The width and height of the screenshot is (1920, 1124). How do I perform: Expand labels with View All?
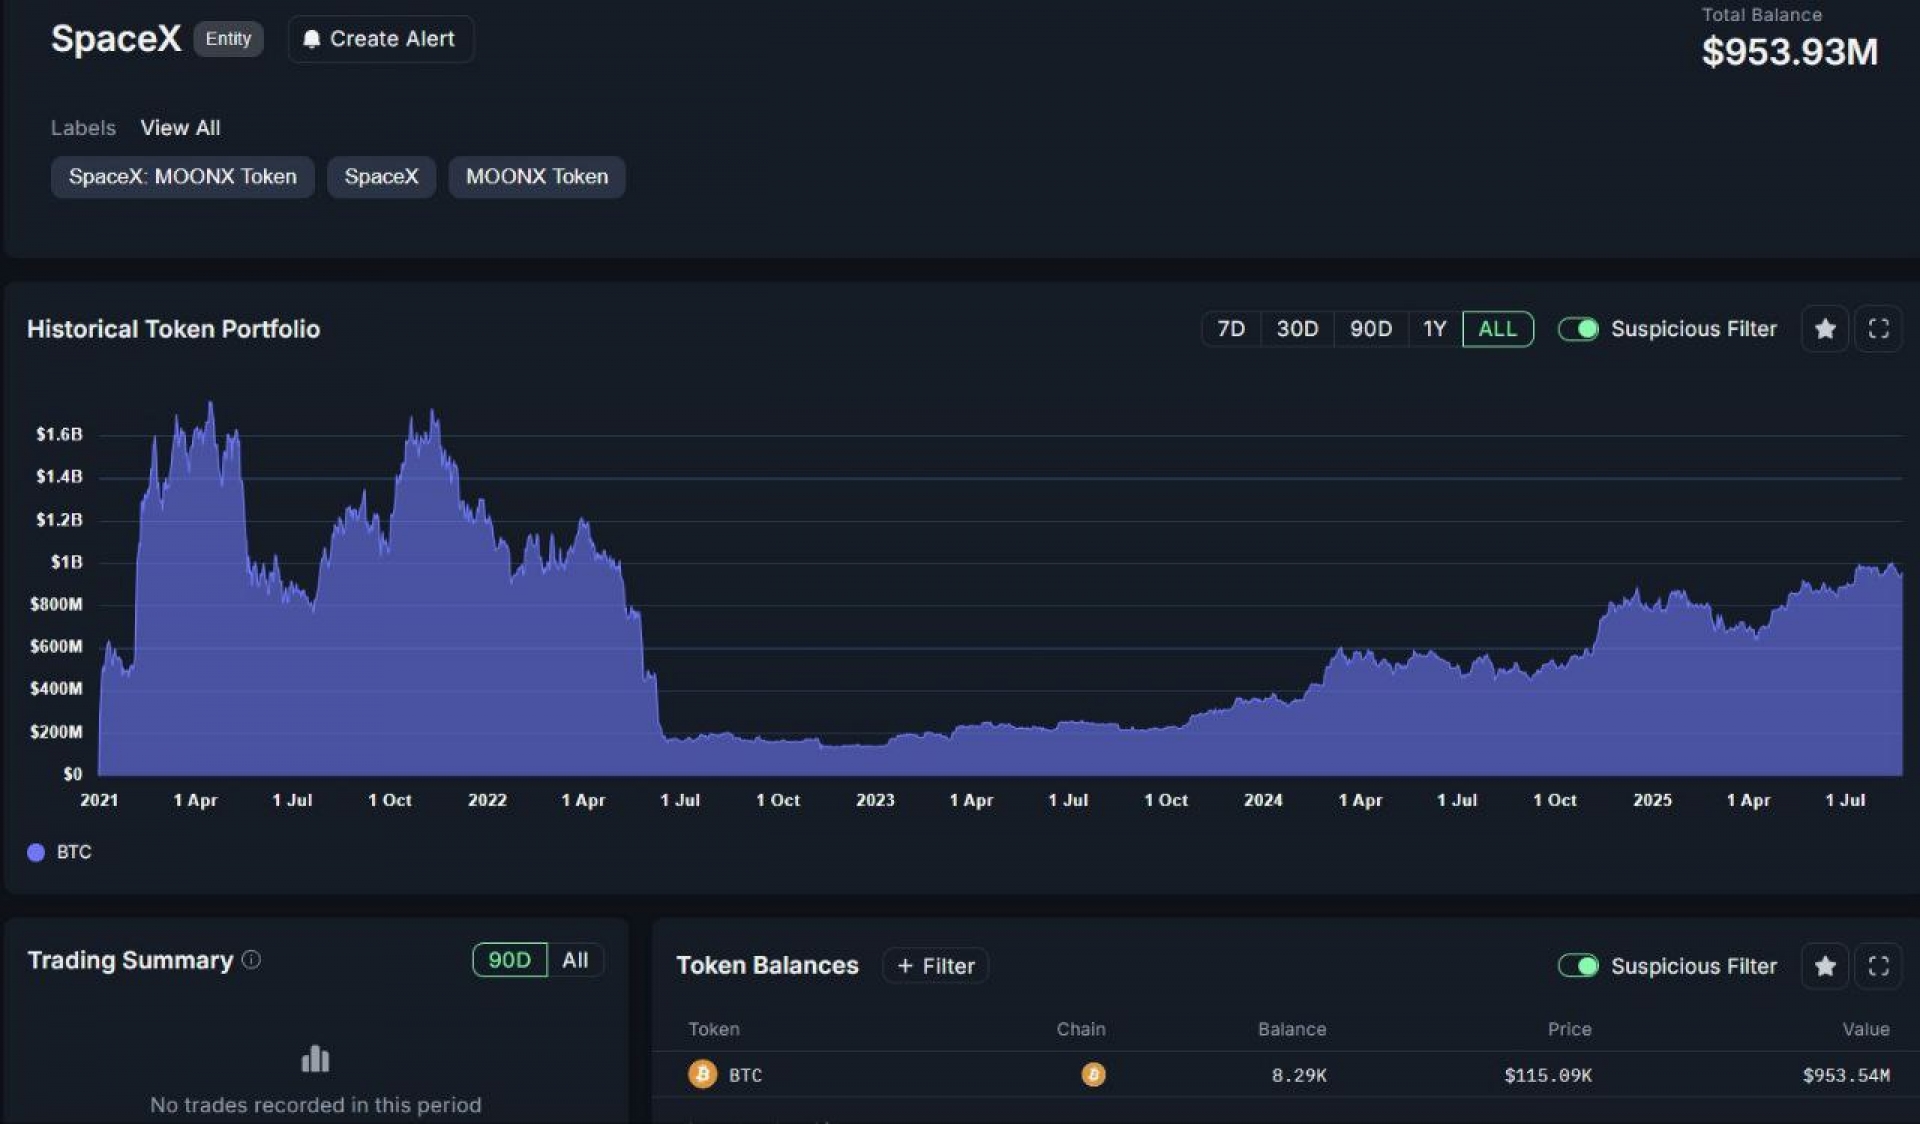180,128
